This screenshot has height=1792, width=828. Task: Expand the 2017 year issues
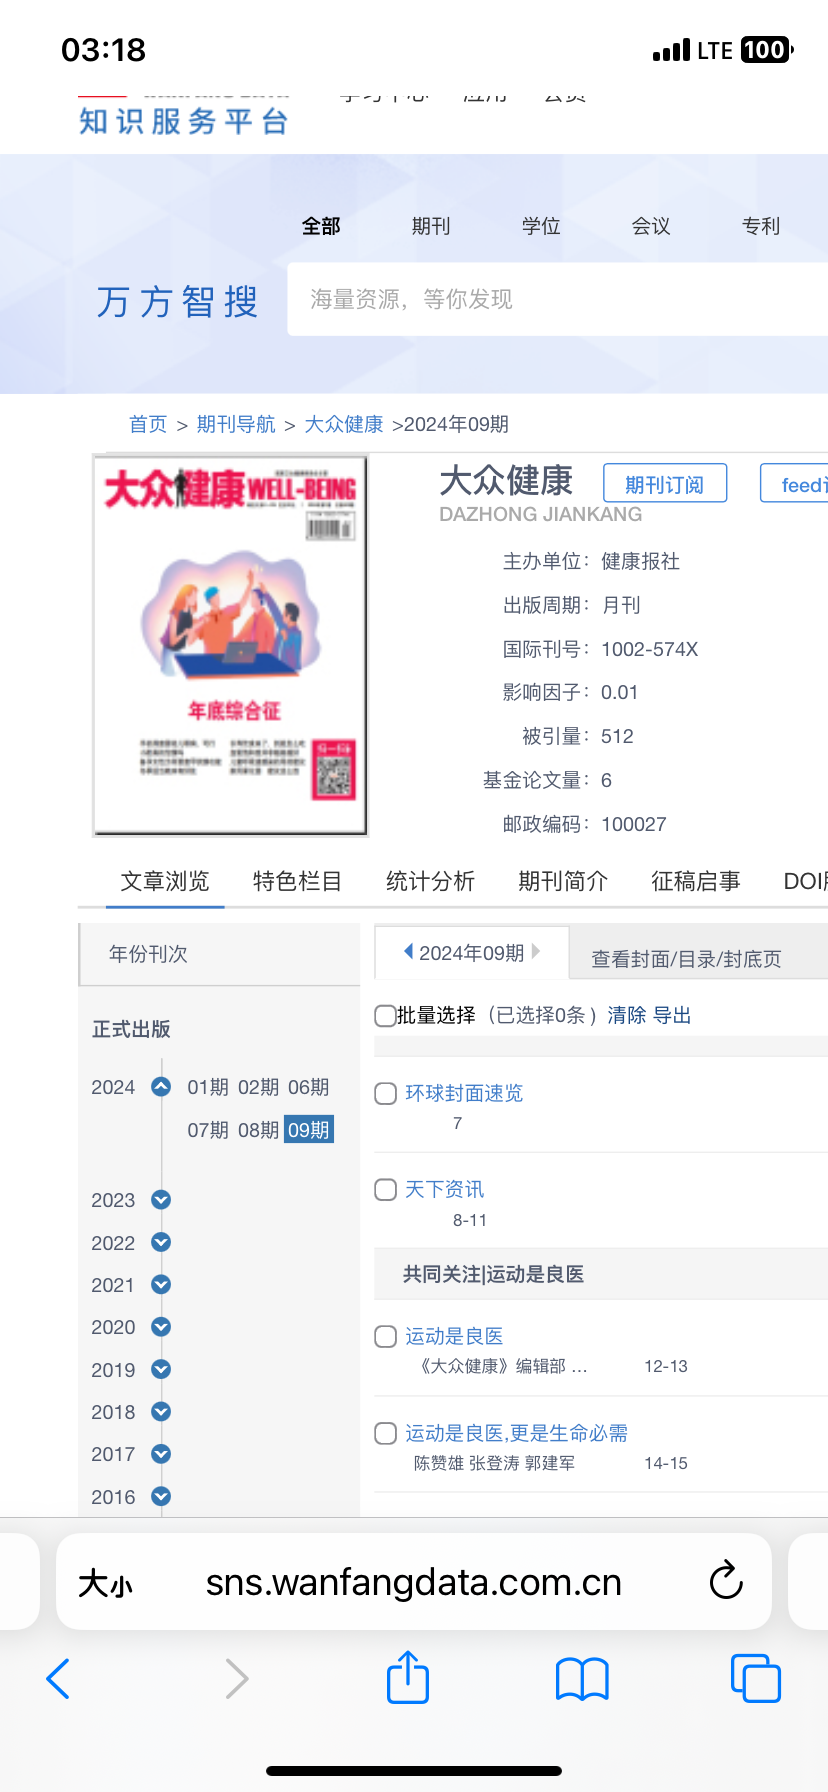click(x=161, y=1454)
